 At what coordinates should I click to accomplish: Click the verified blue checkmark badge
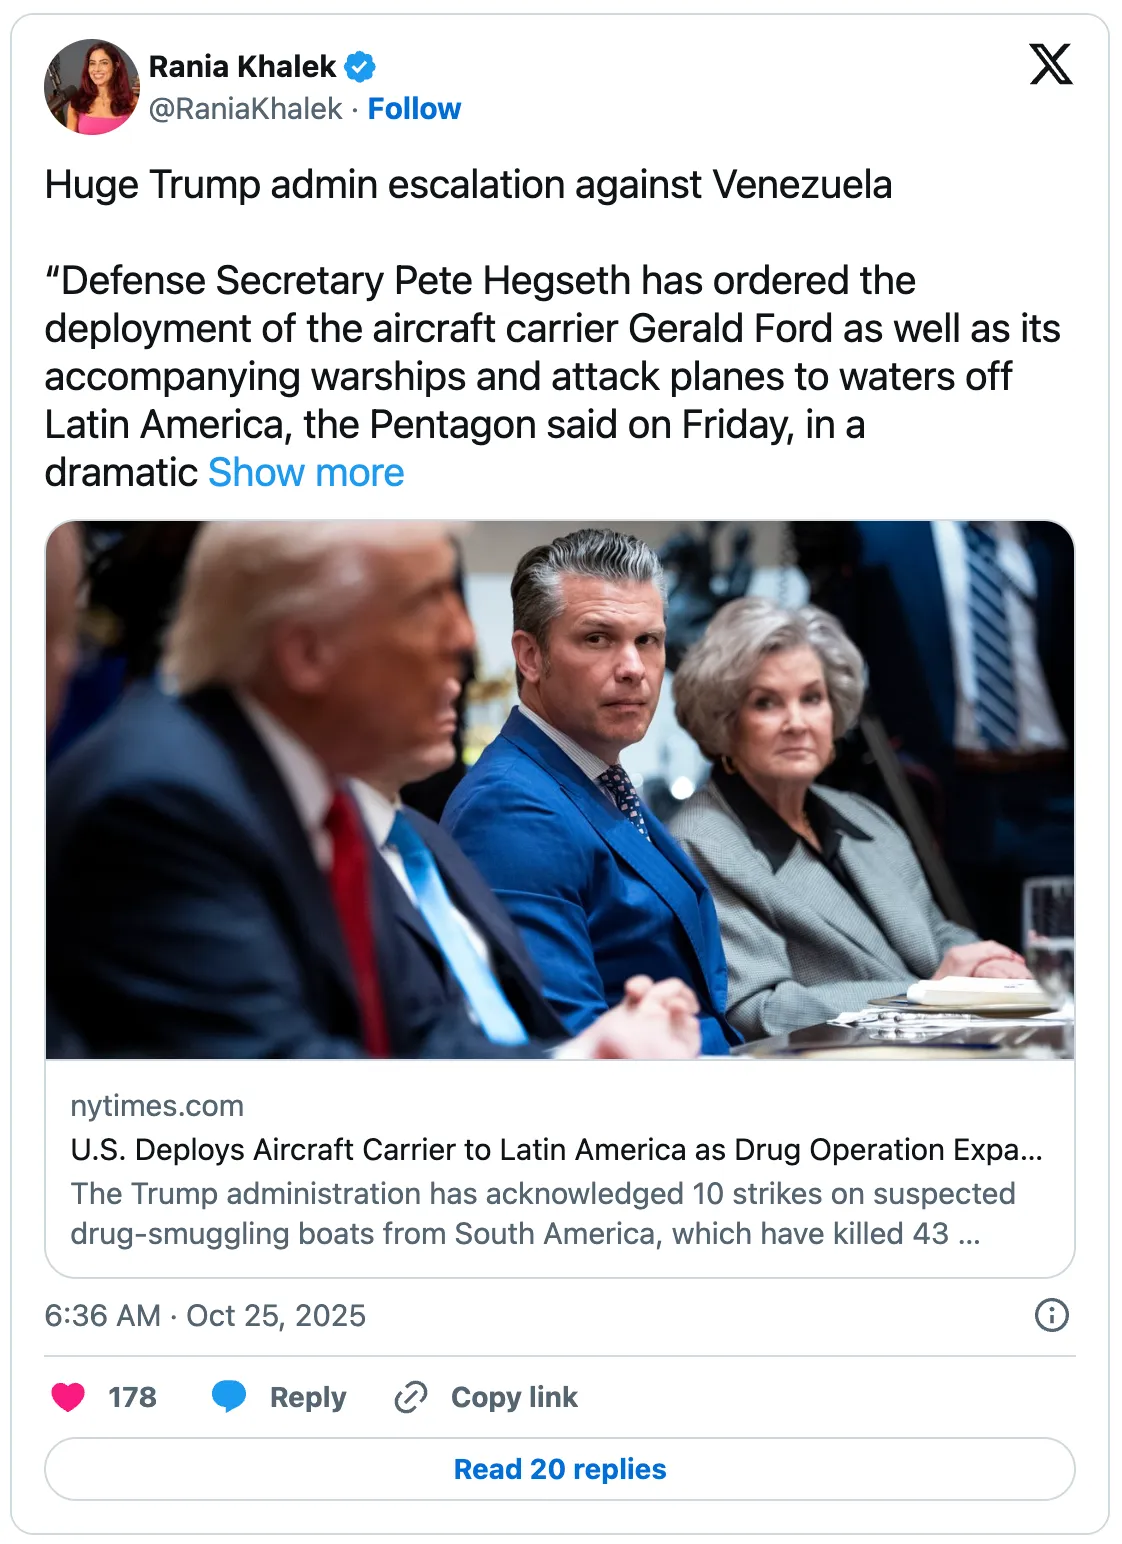[x=360, y=67]
